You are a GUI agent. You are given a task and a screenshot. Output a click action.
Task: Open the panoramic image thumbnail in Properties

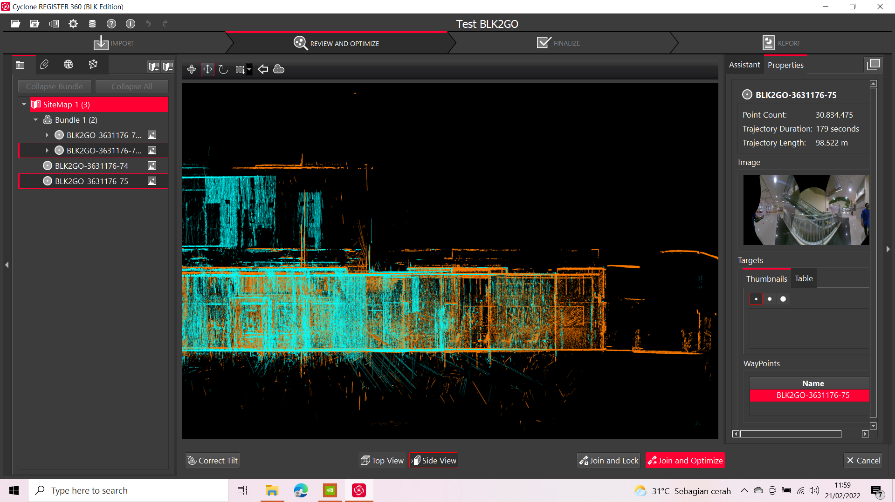point(806,210)
